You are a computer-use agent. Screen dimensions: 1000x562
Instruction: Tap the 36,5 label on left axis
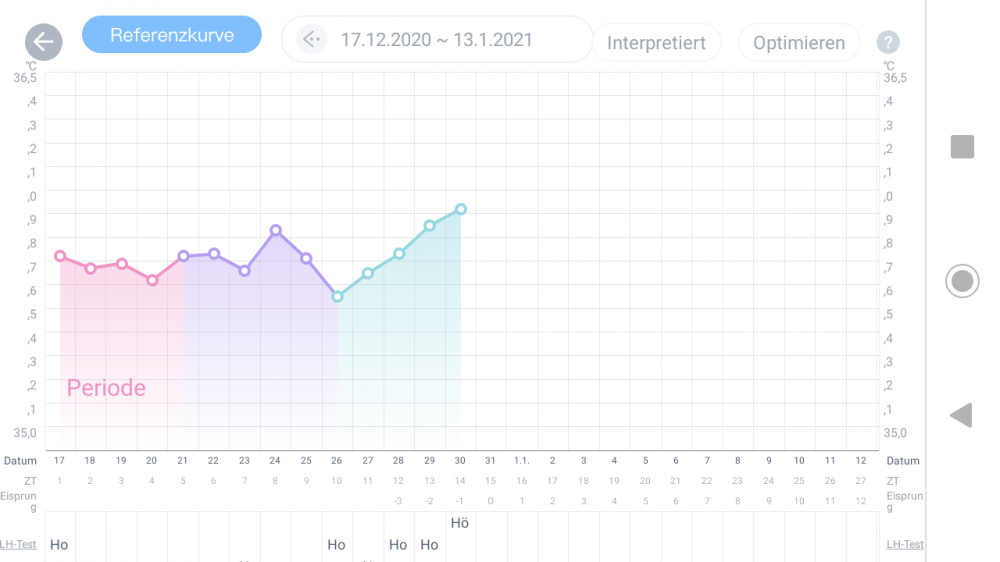pyautogui.click(x=25, y=78)
